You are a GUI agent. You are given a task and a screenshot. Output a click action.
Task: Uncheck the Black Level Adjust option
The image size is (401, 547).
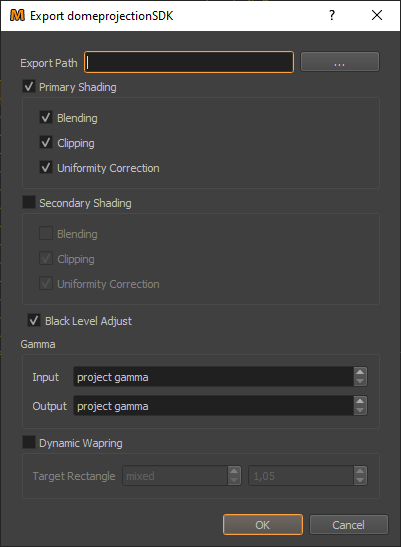(34, 321)
